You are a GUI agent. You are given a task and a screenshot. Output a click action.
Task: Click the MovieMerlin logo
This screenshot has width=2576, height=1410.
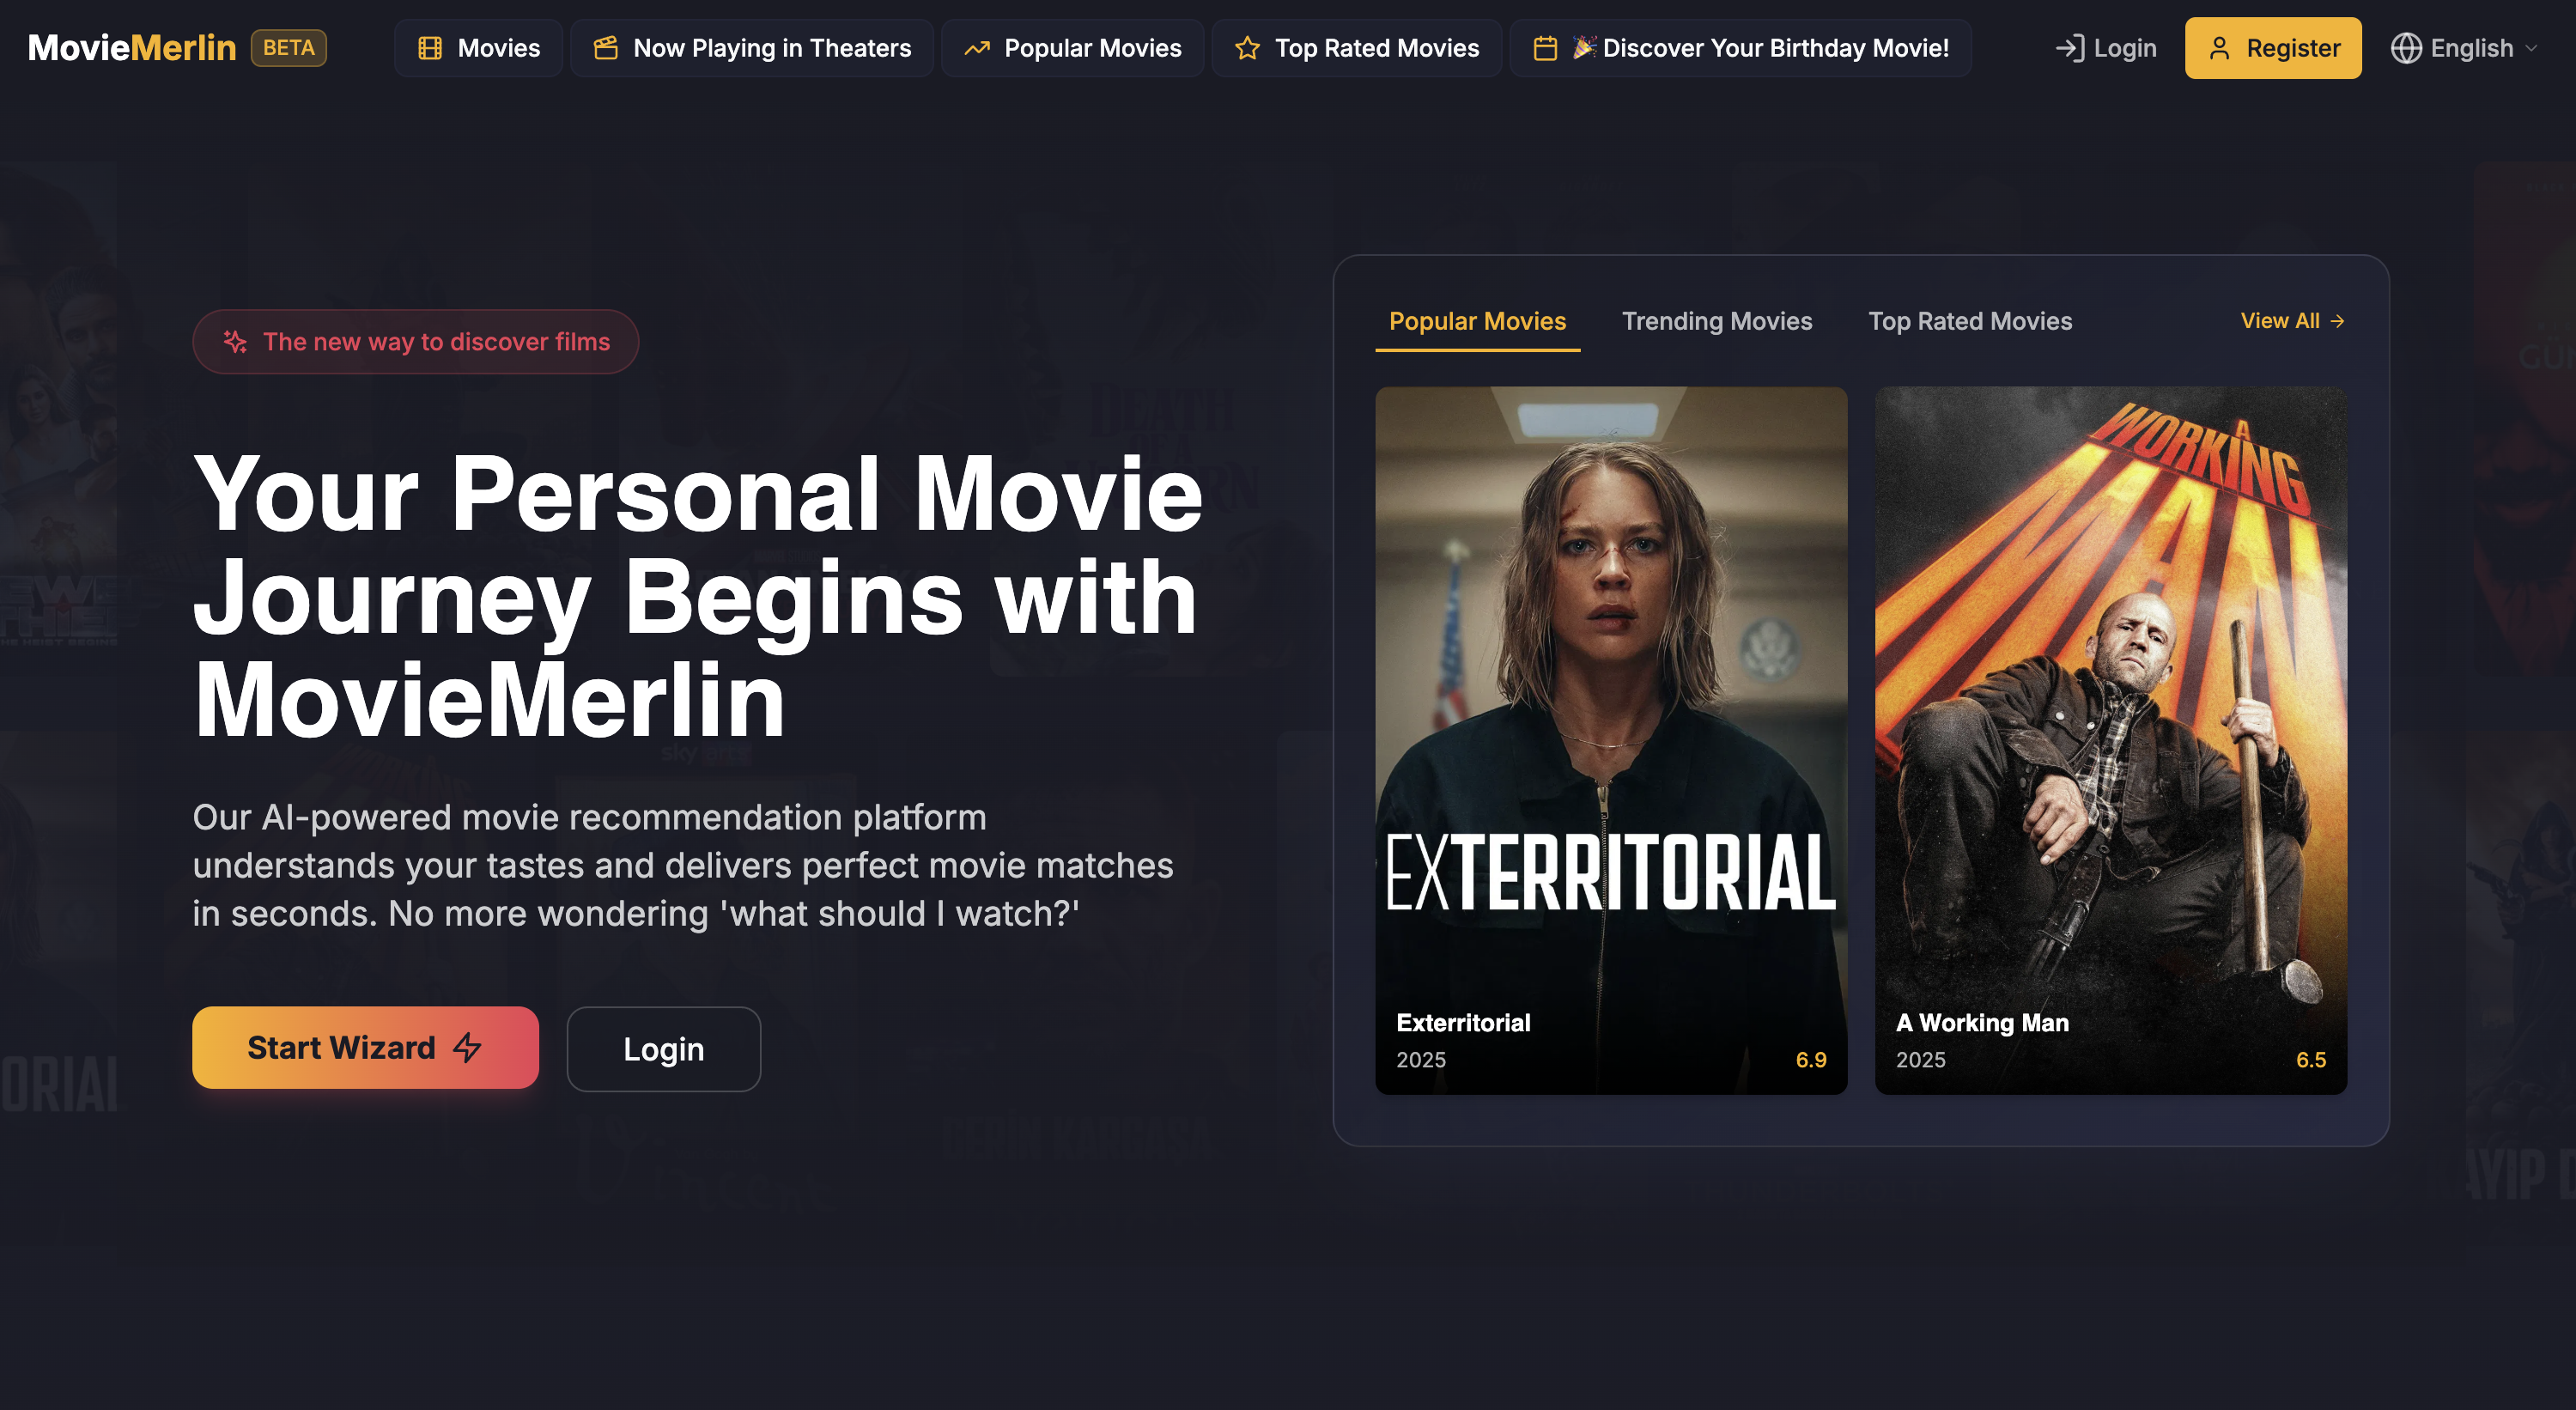pyautogui.click(x=131, y=46)
